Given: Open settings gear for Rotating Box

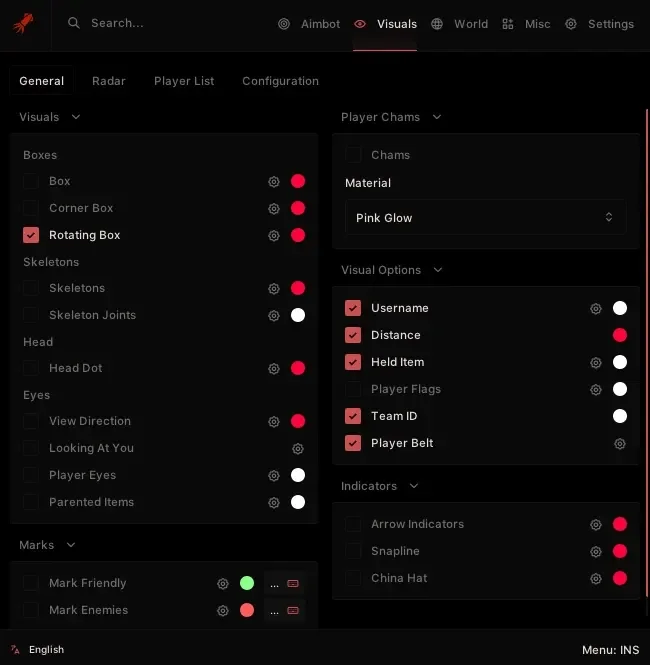Looking at the screenshot, I should pos(274,235).
